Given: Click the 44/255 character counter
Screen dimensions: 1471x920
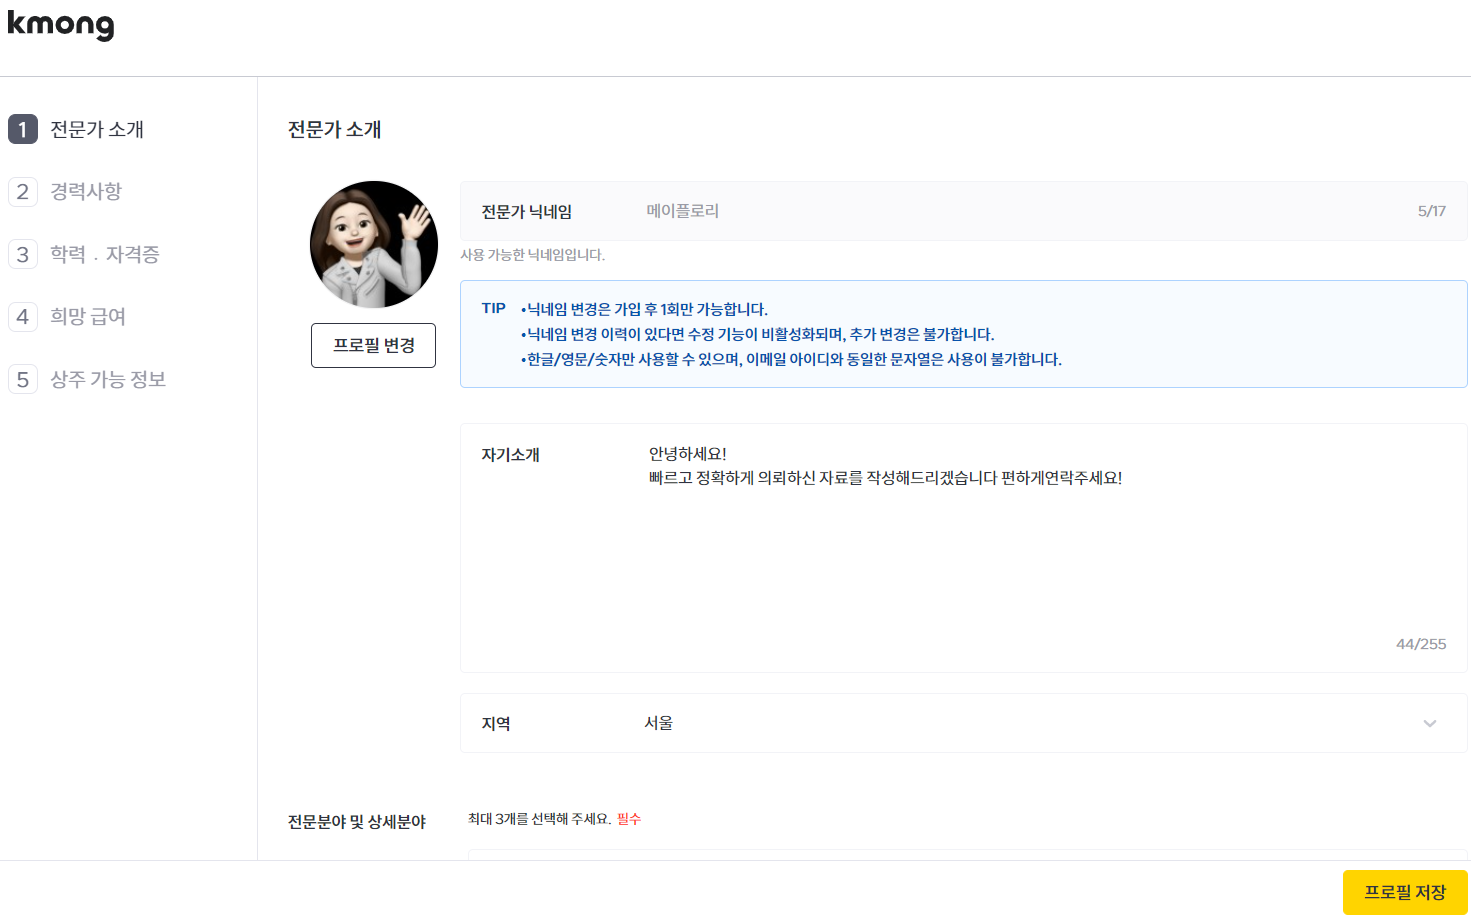Looking at the screenshot, I should 1421,644.
